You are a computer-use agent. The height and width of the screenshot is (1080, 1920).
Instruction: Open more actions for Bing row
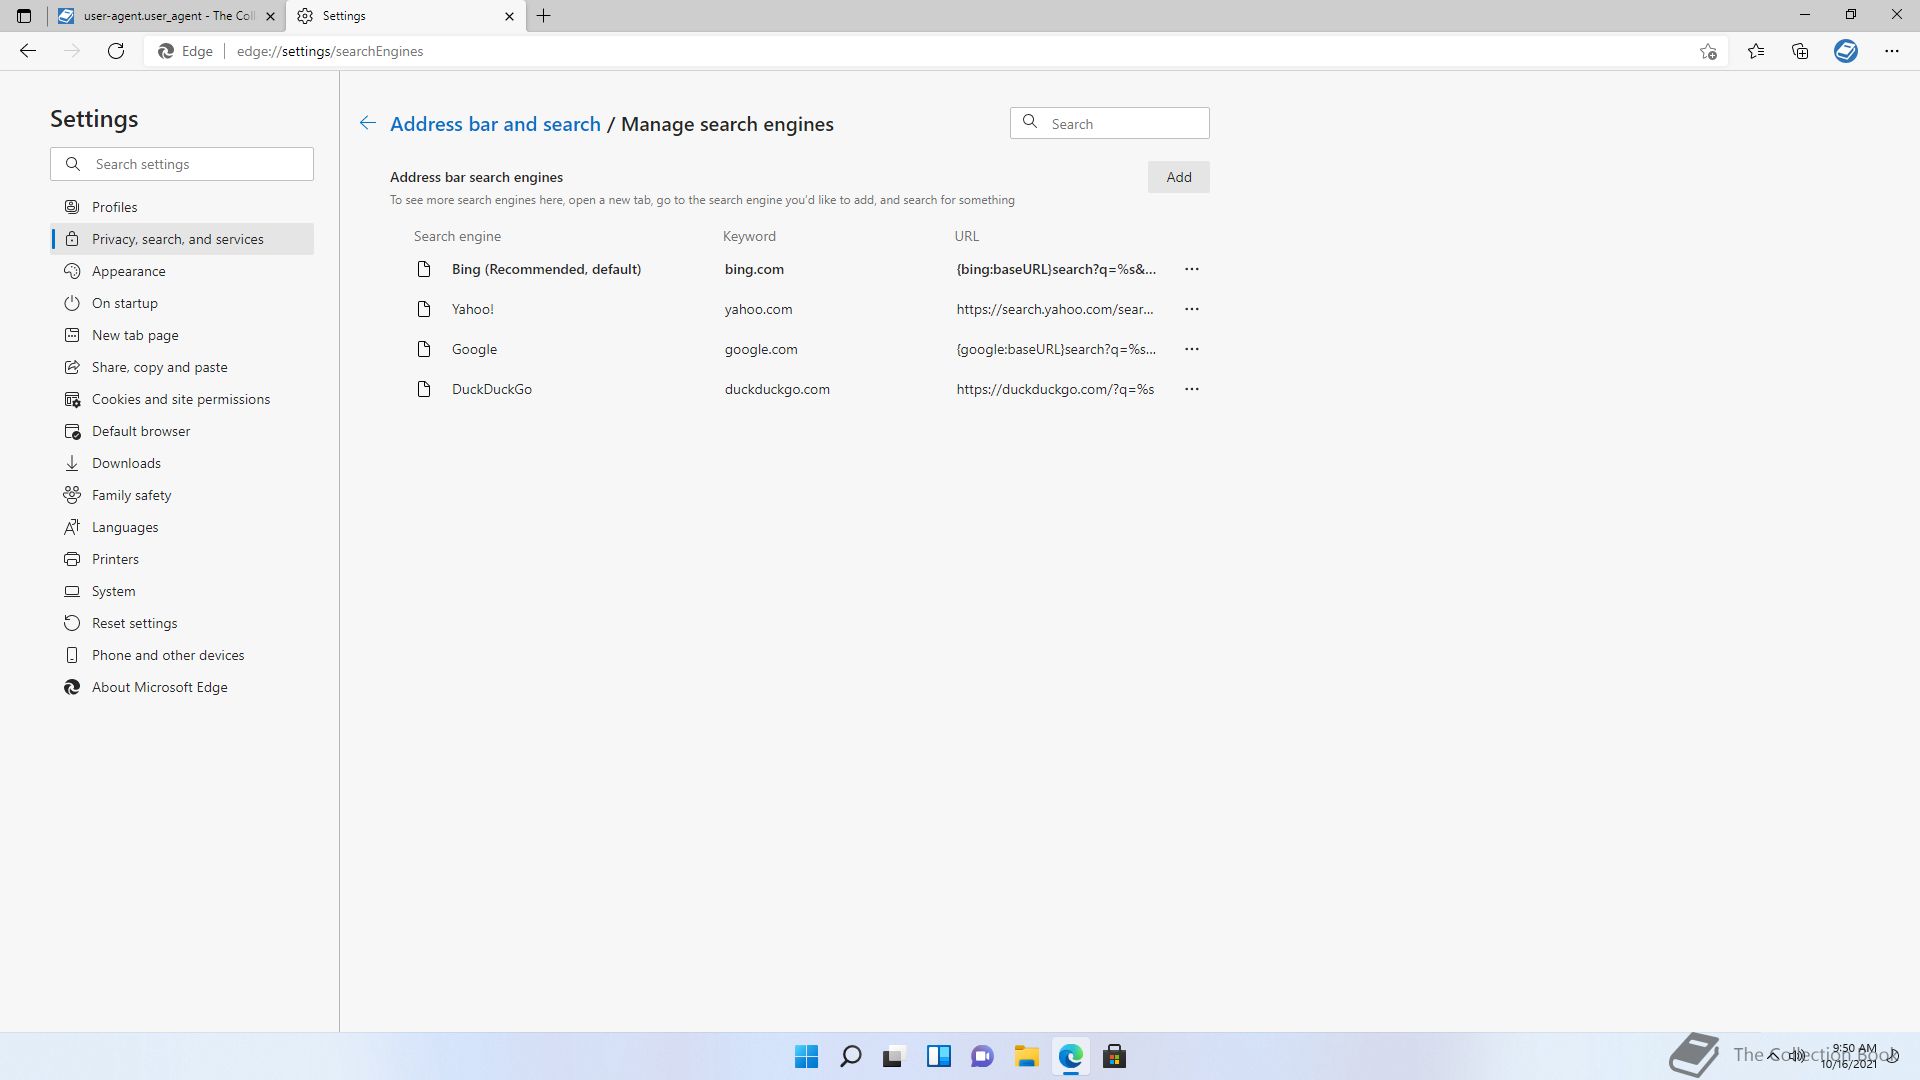(x=1192, y=269)
